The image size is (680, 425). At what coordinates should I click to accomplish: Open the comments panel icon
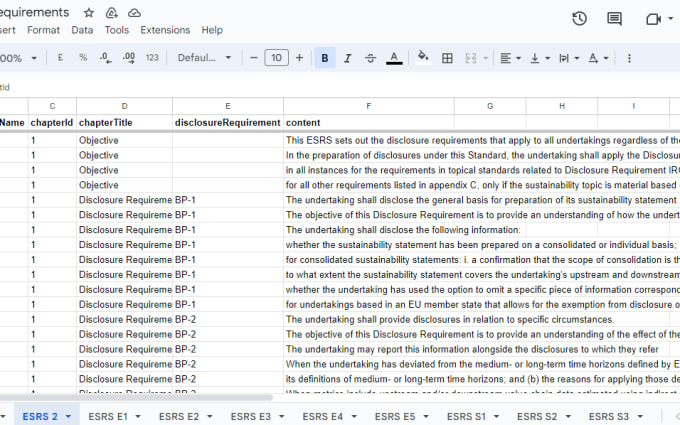click(x=615, y=19)
